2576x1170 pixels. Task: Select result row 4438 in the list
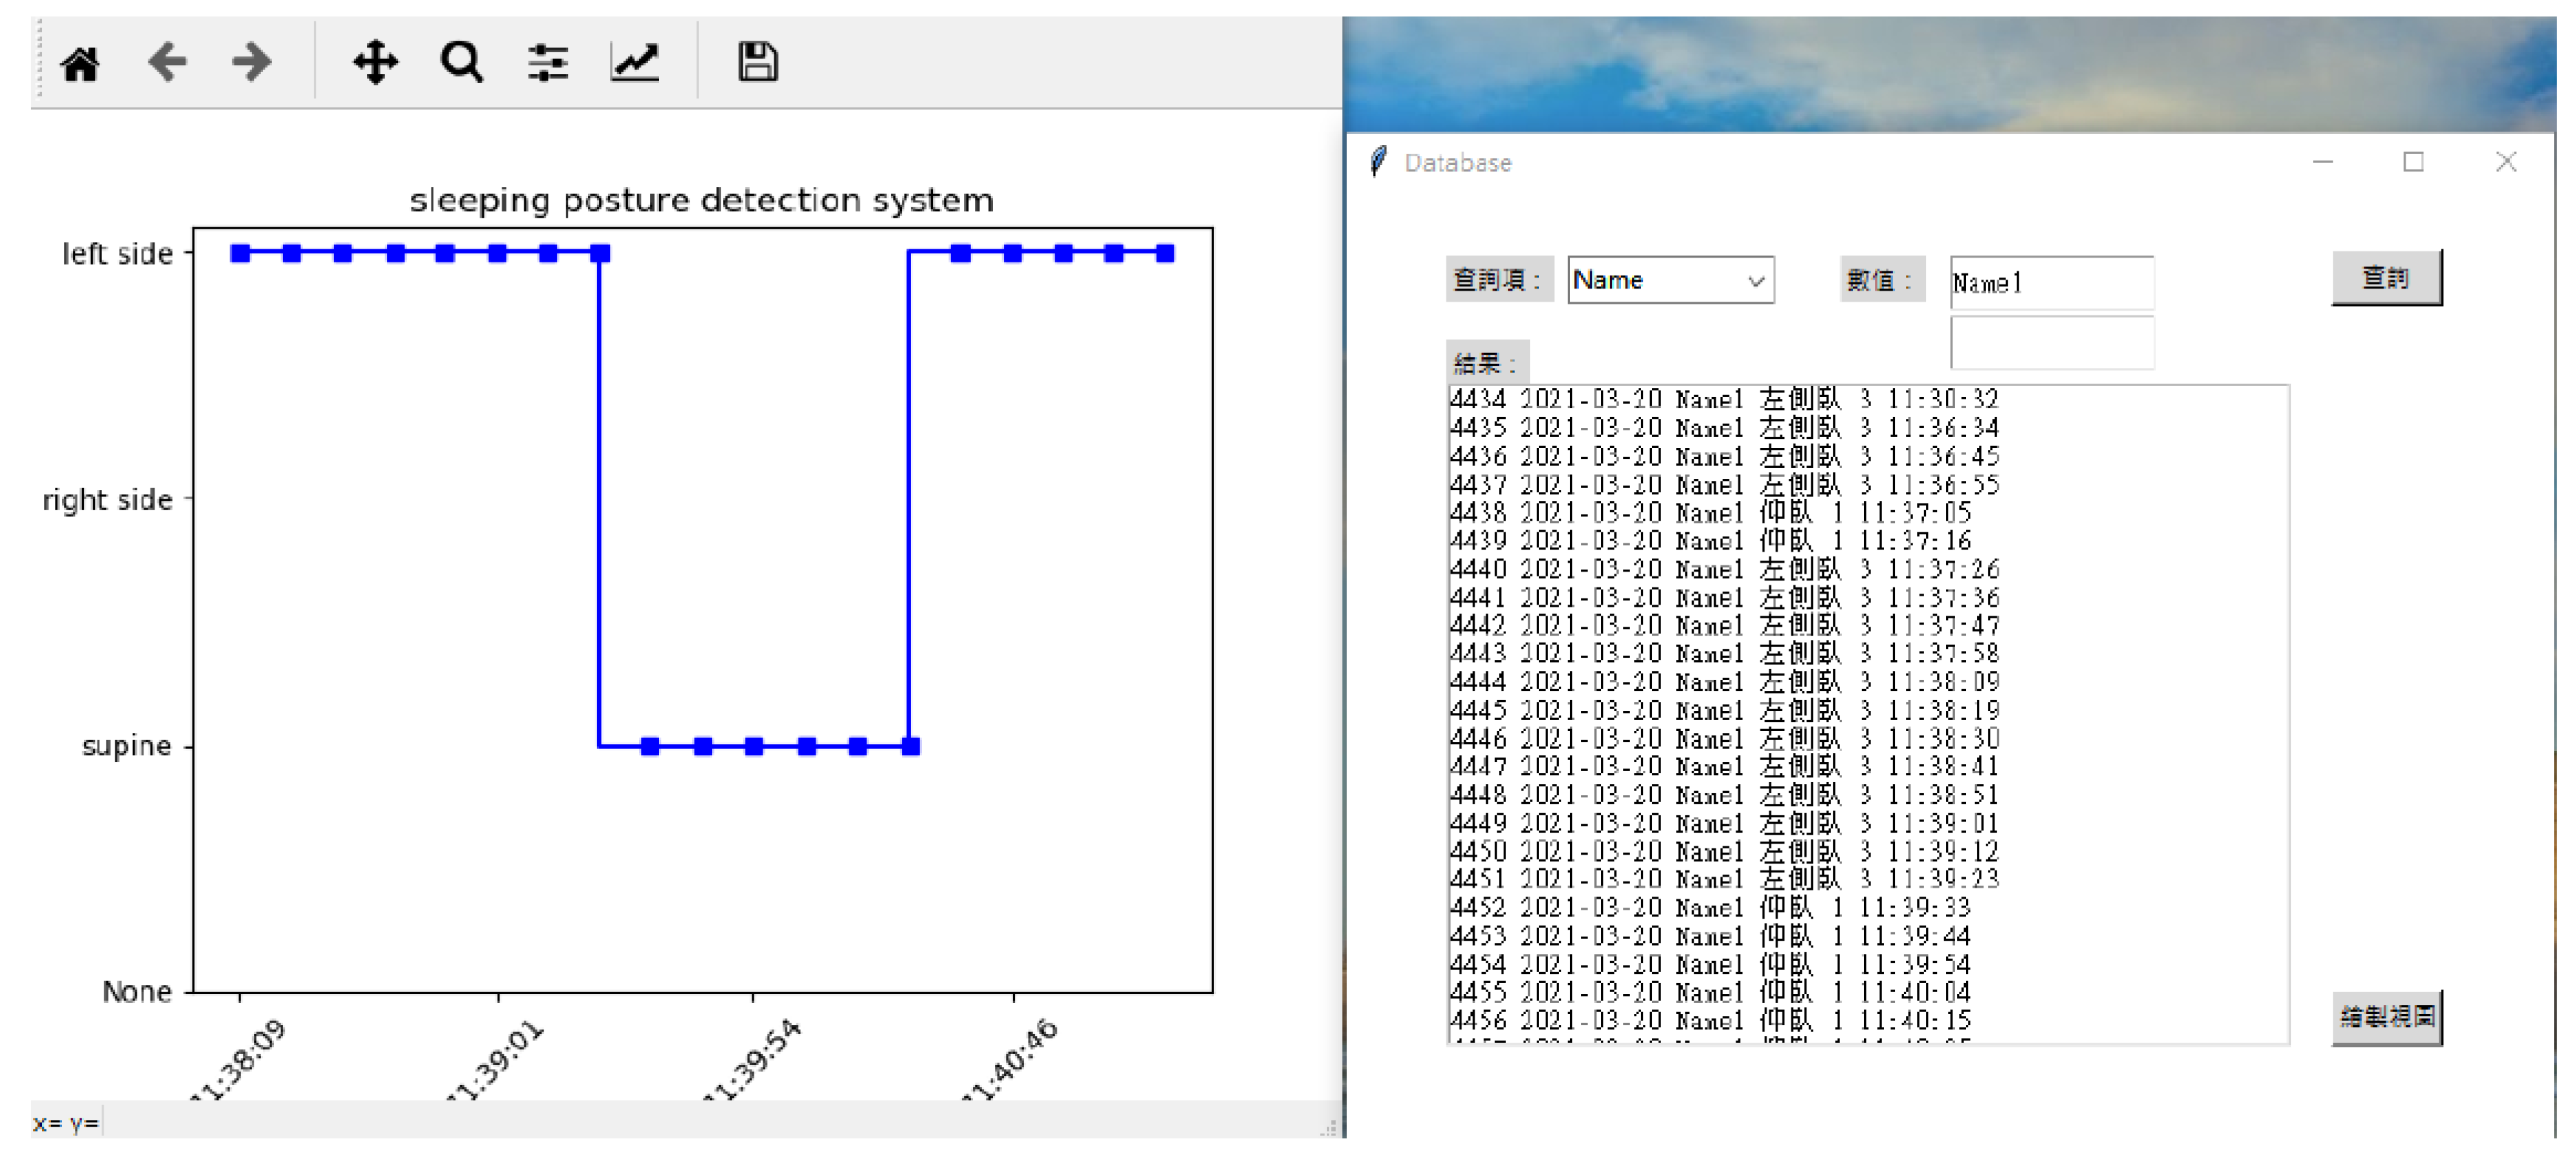pyautogui.click(x=1710, y=513)
